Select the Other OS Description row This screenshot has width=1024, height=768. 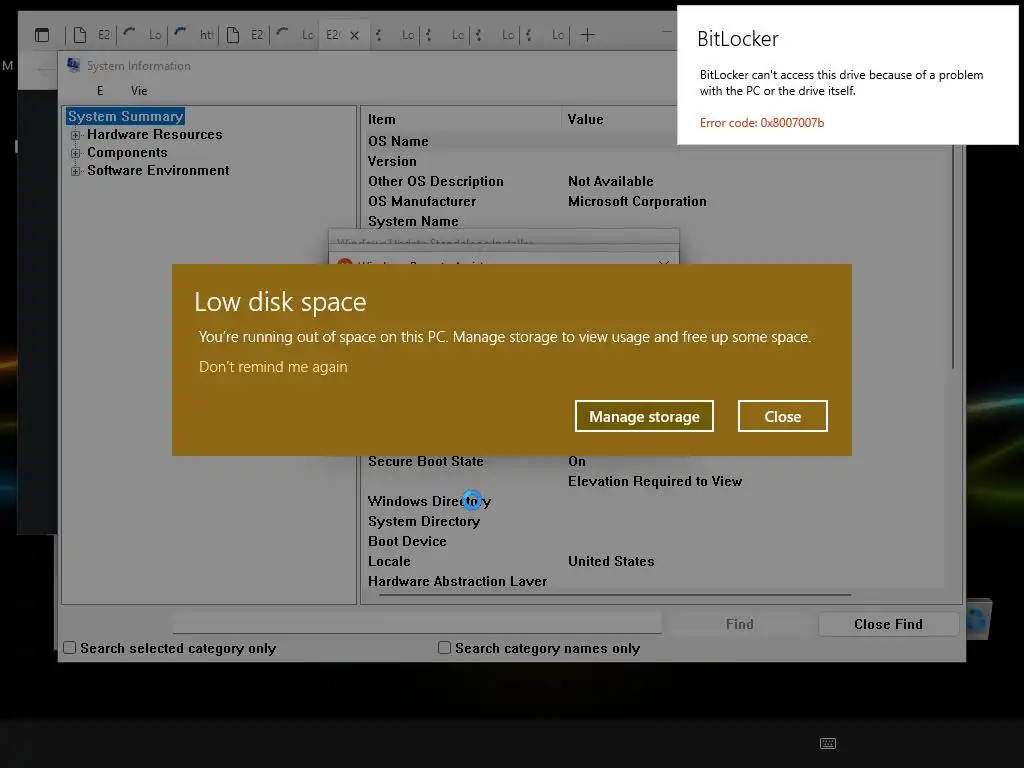click(656, 182)
